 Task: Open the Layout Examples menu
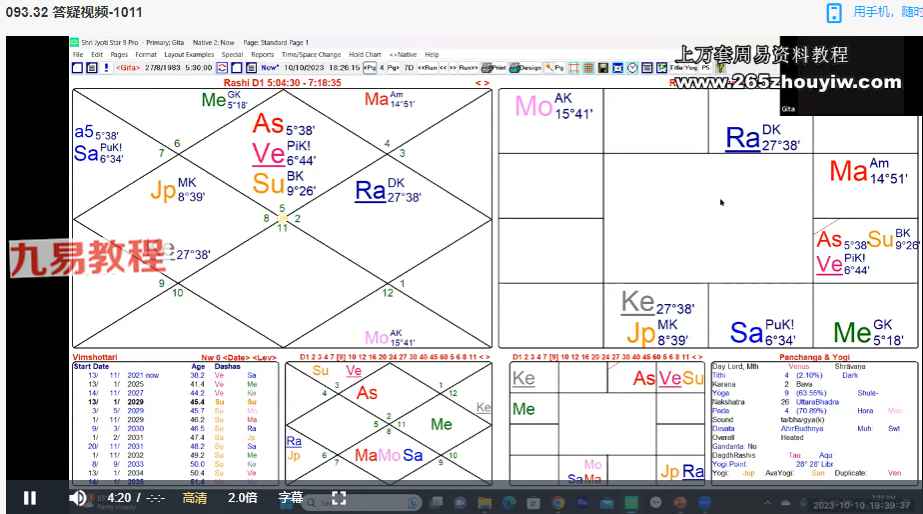pos(189,55)
